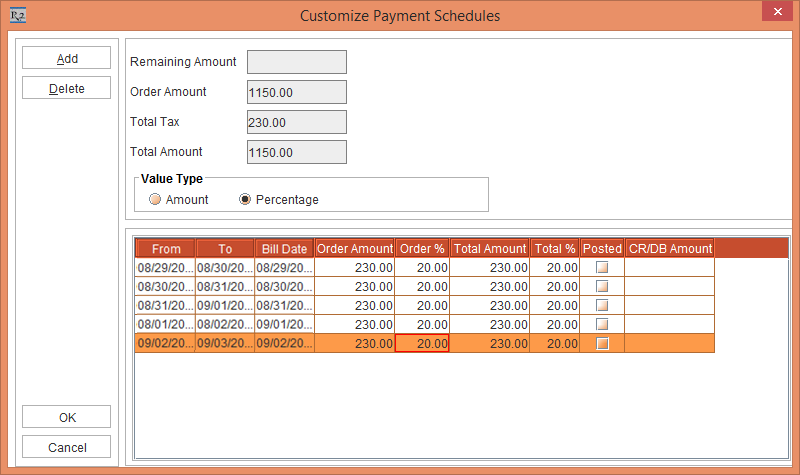Confirm with the OK button
Screen dimensions: 800x475
pos(67,417)
